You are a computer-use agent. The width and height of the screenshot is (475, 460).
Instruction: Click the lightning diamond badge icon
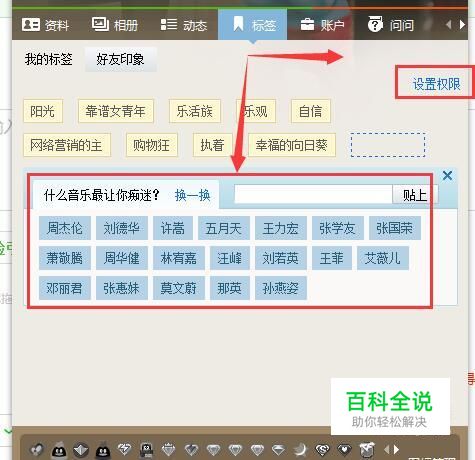pyautogui.click(x=124, y=450)
